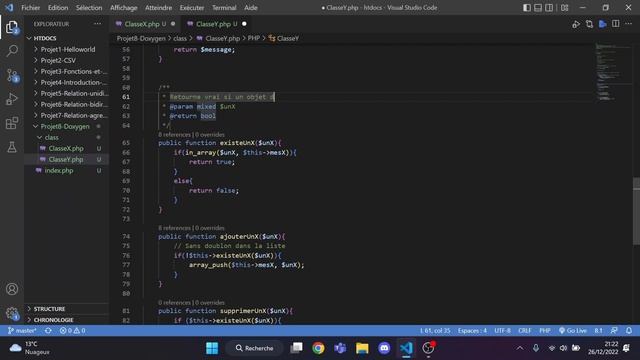Open the Manage gear icon

[x=12, y=313]
